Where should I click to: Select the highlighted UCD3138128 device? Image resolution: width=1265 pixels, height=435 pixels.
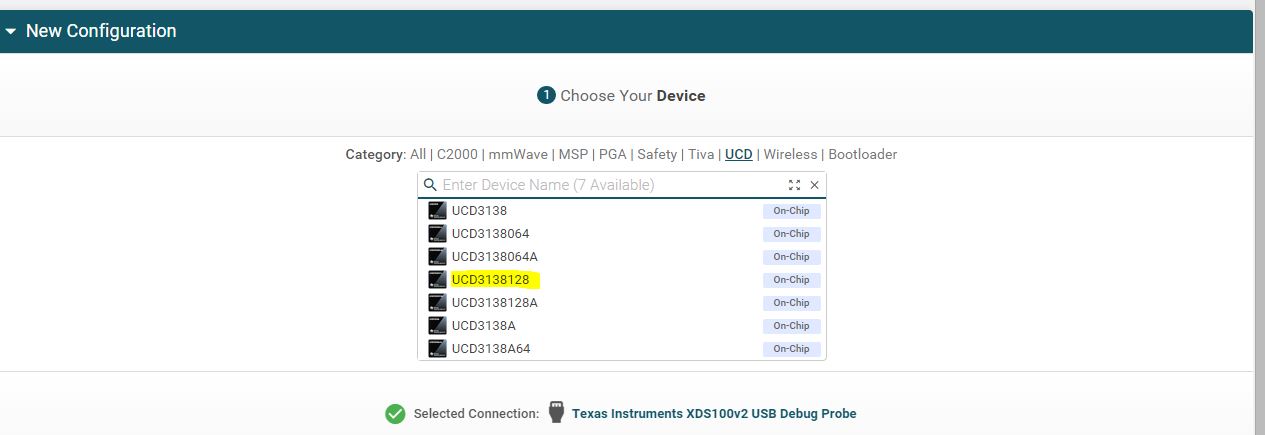click(490, 280)
